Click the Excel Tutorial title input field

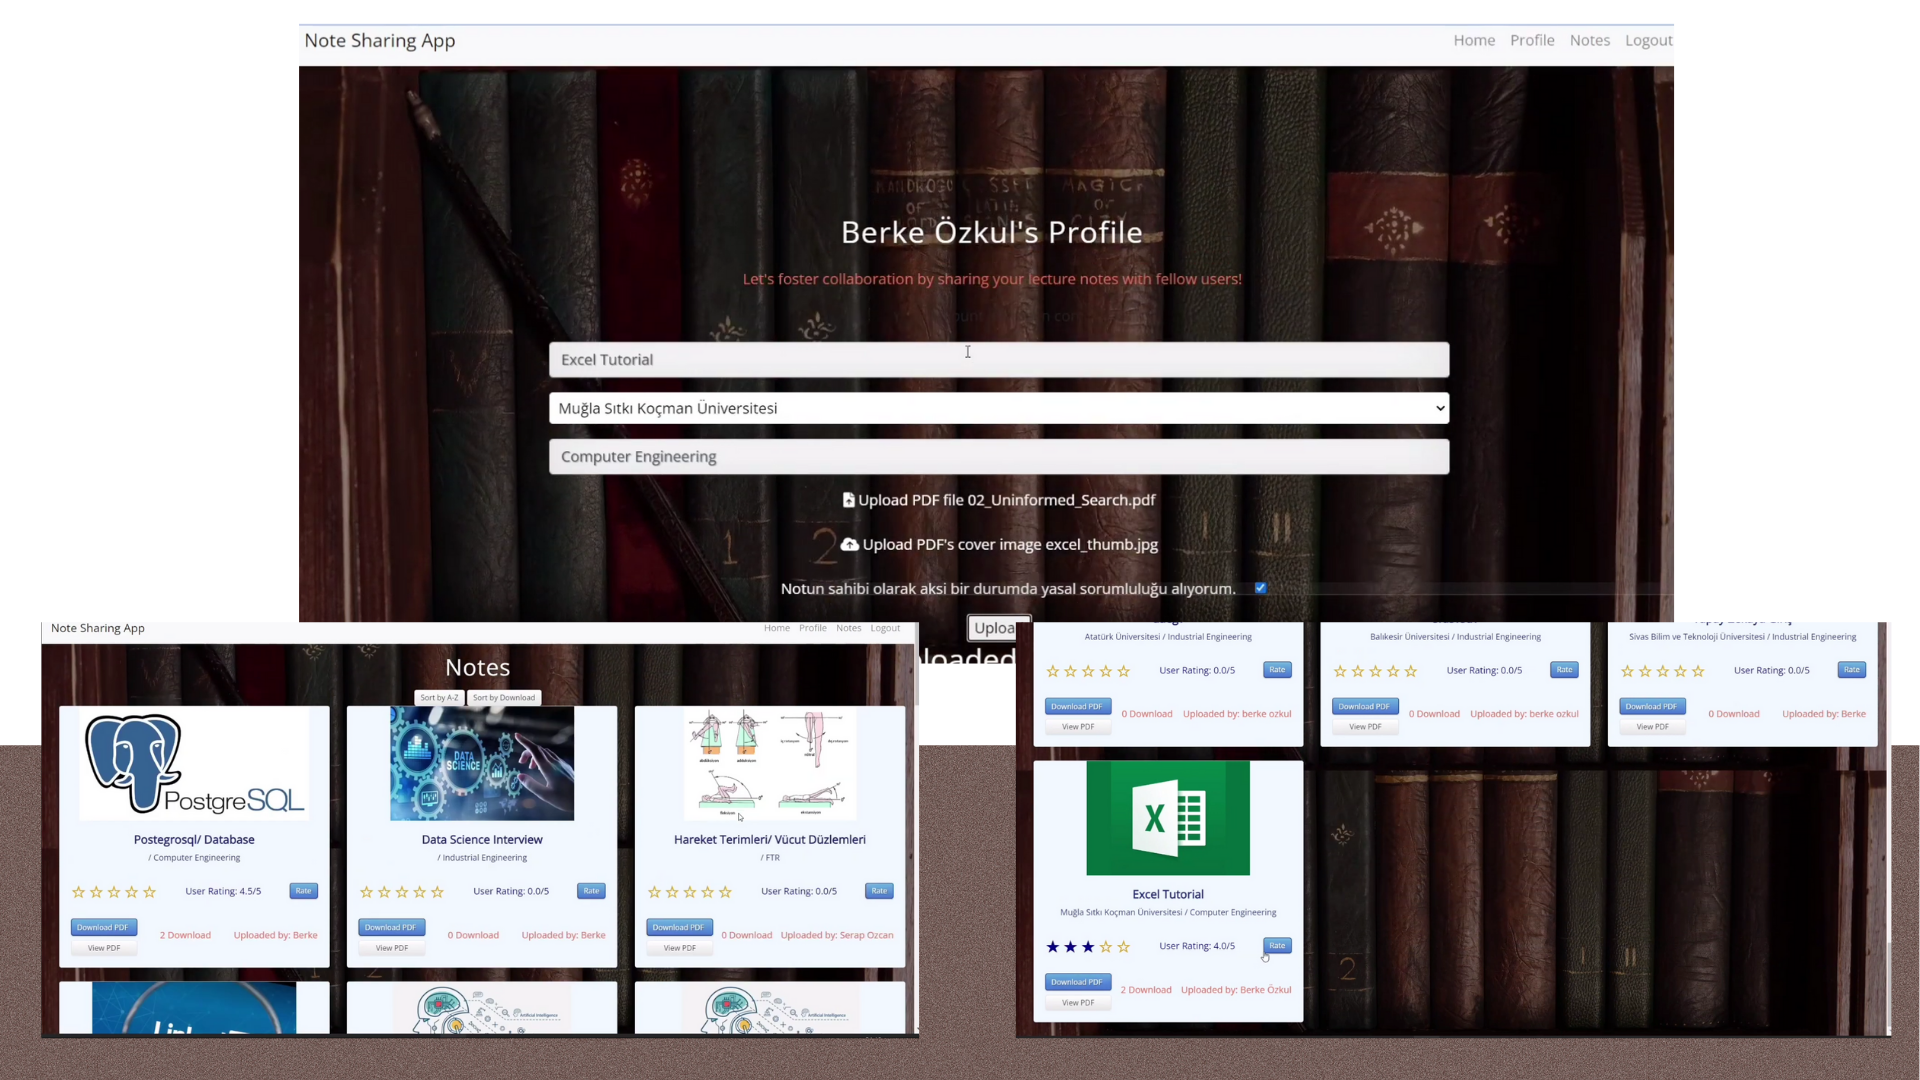click(999, 360)
